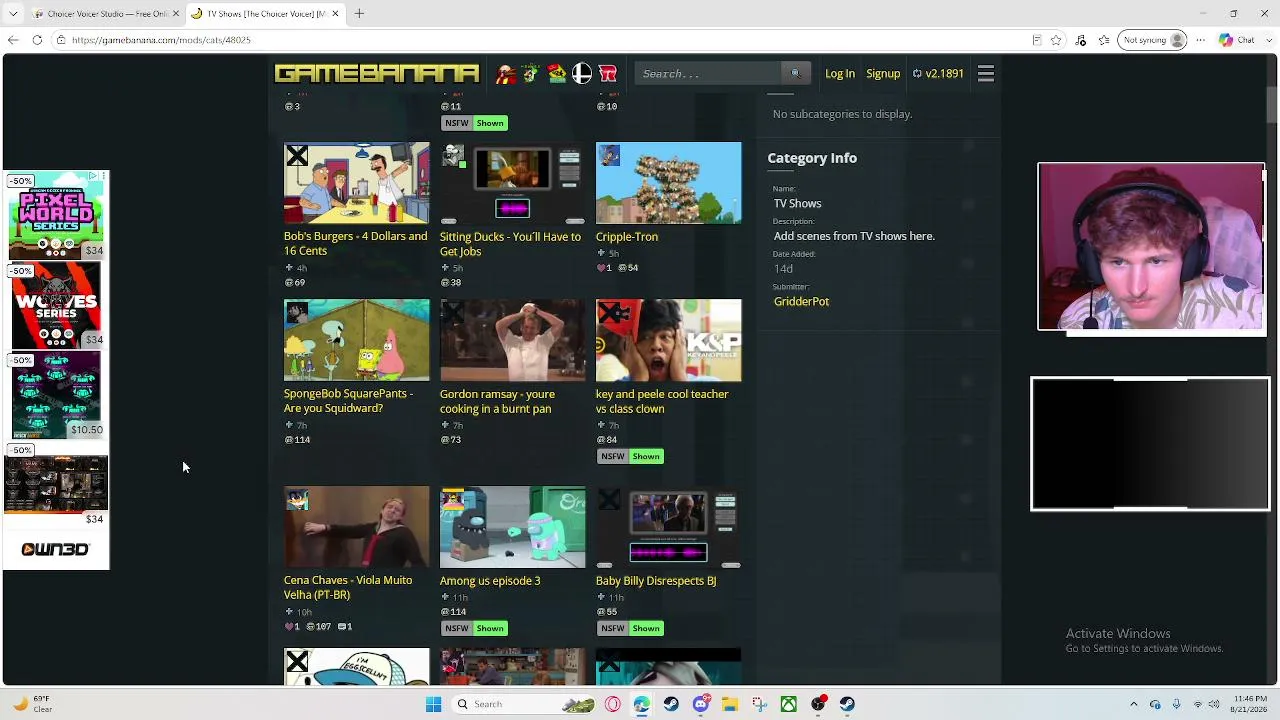Open the Cripple-Tron mod link
Screen dimensions: 1280x720
pyautogui.click(x=627, y=237)
